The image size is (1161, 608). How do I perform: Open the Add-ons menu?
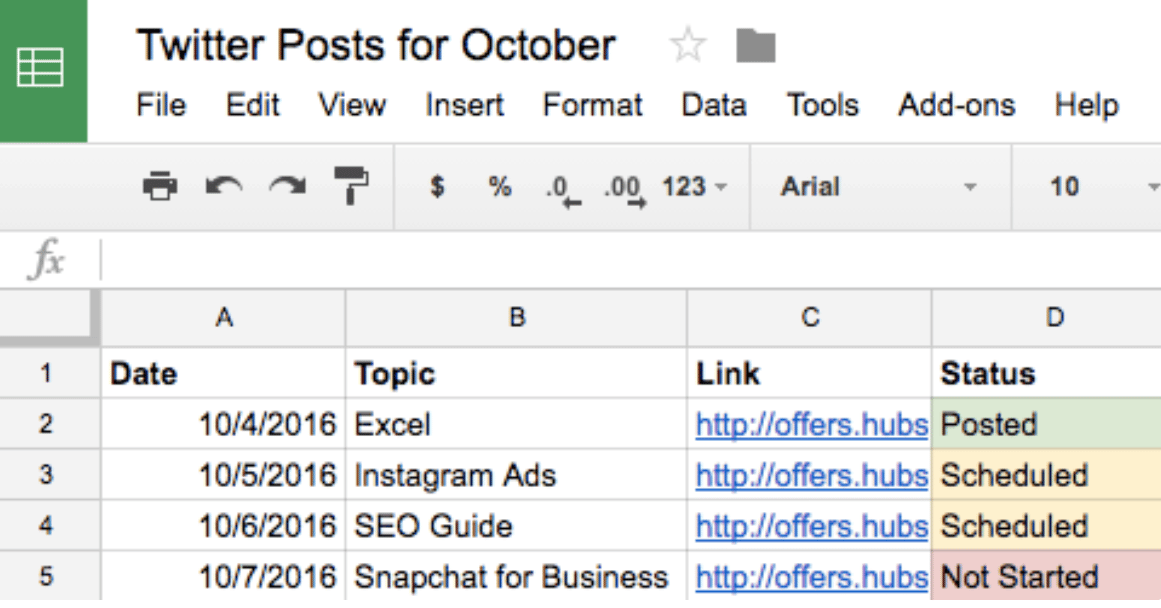click(x=956, y=104)
